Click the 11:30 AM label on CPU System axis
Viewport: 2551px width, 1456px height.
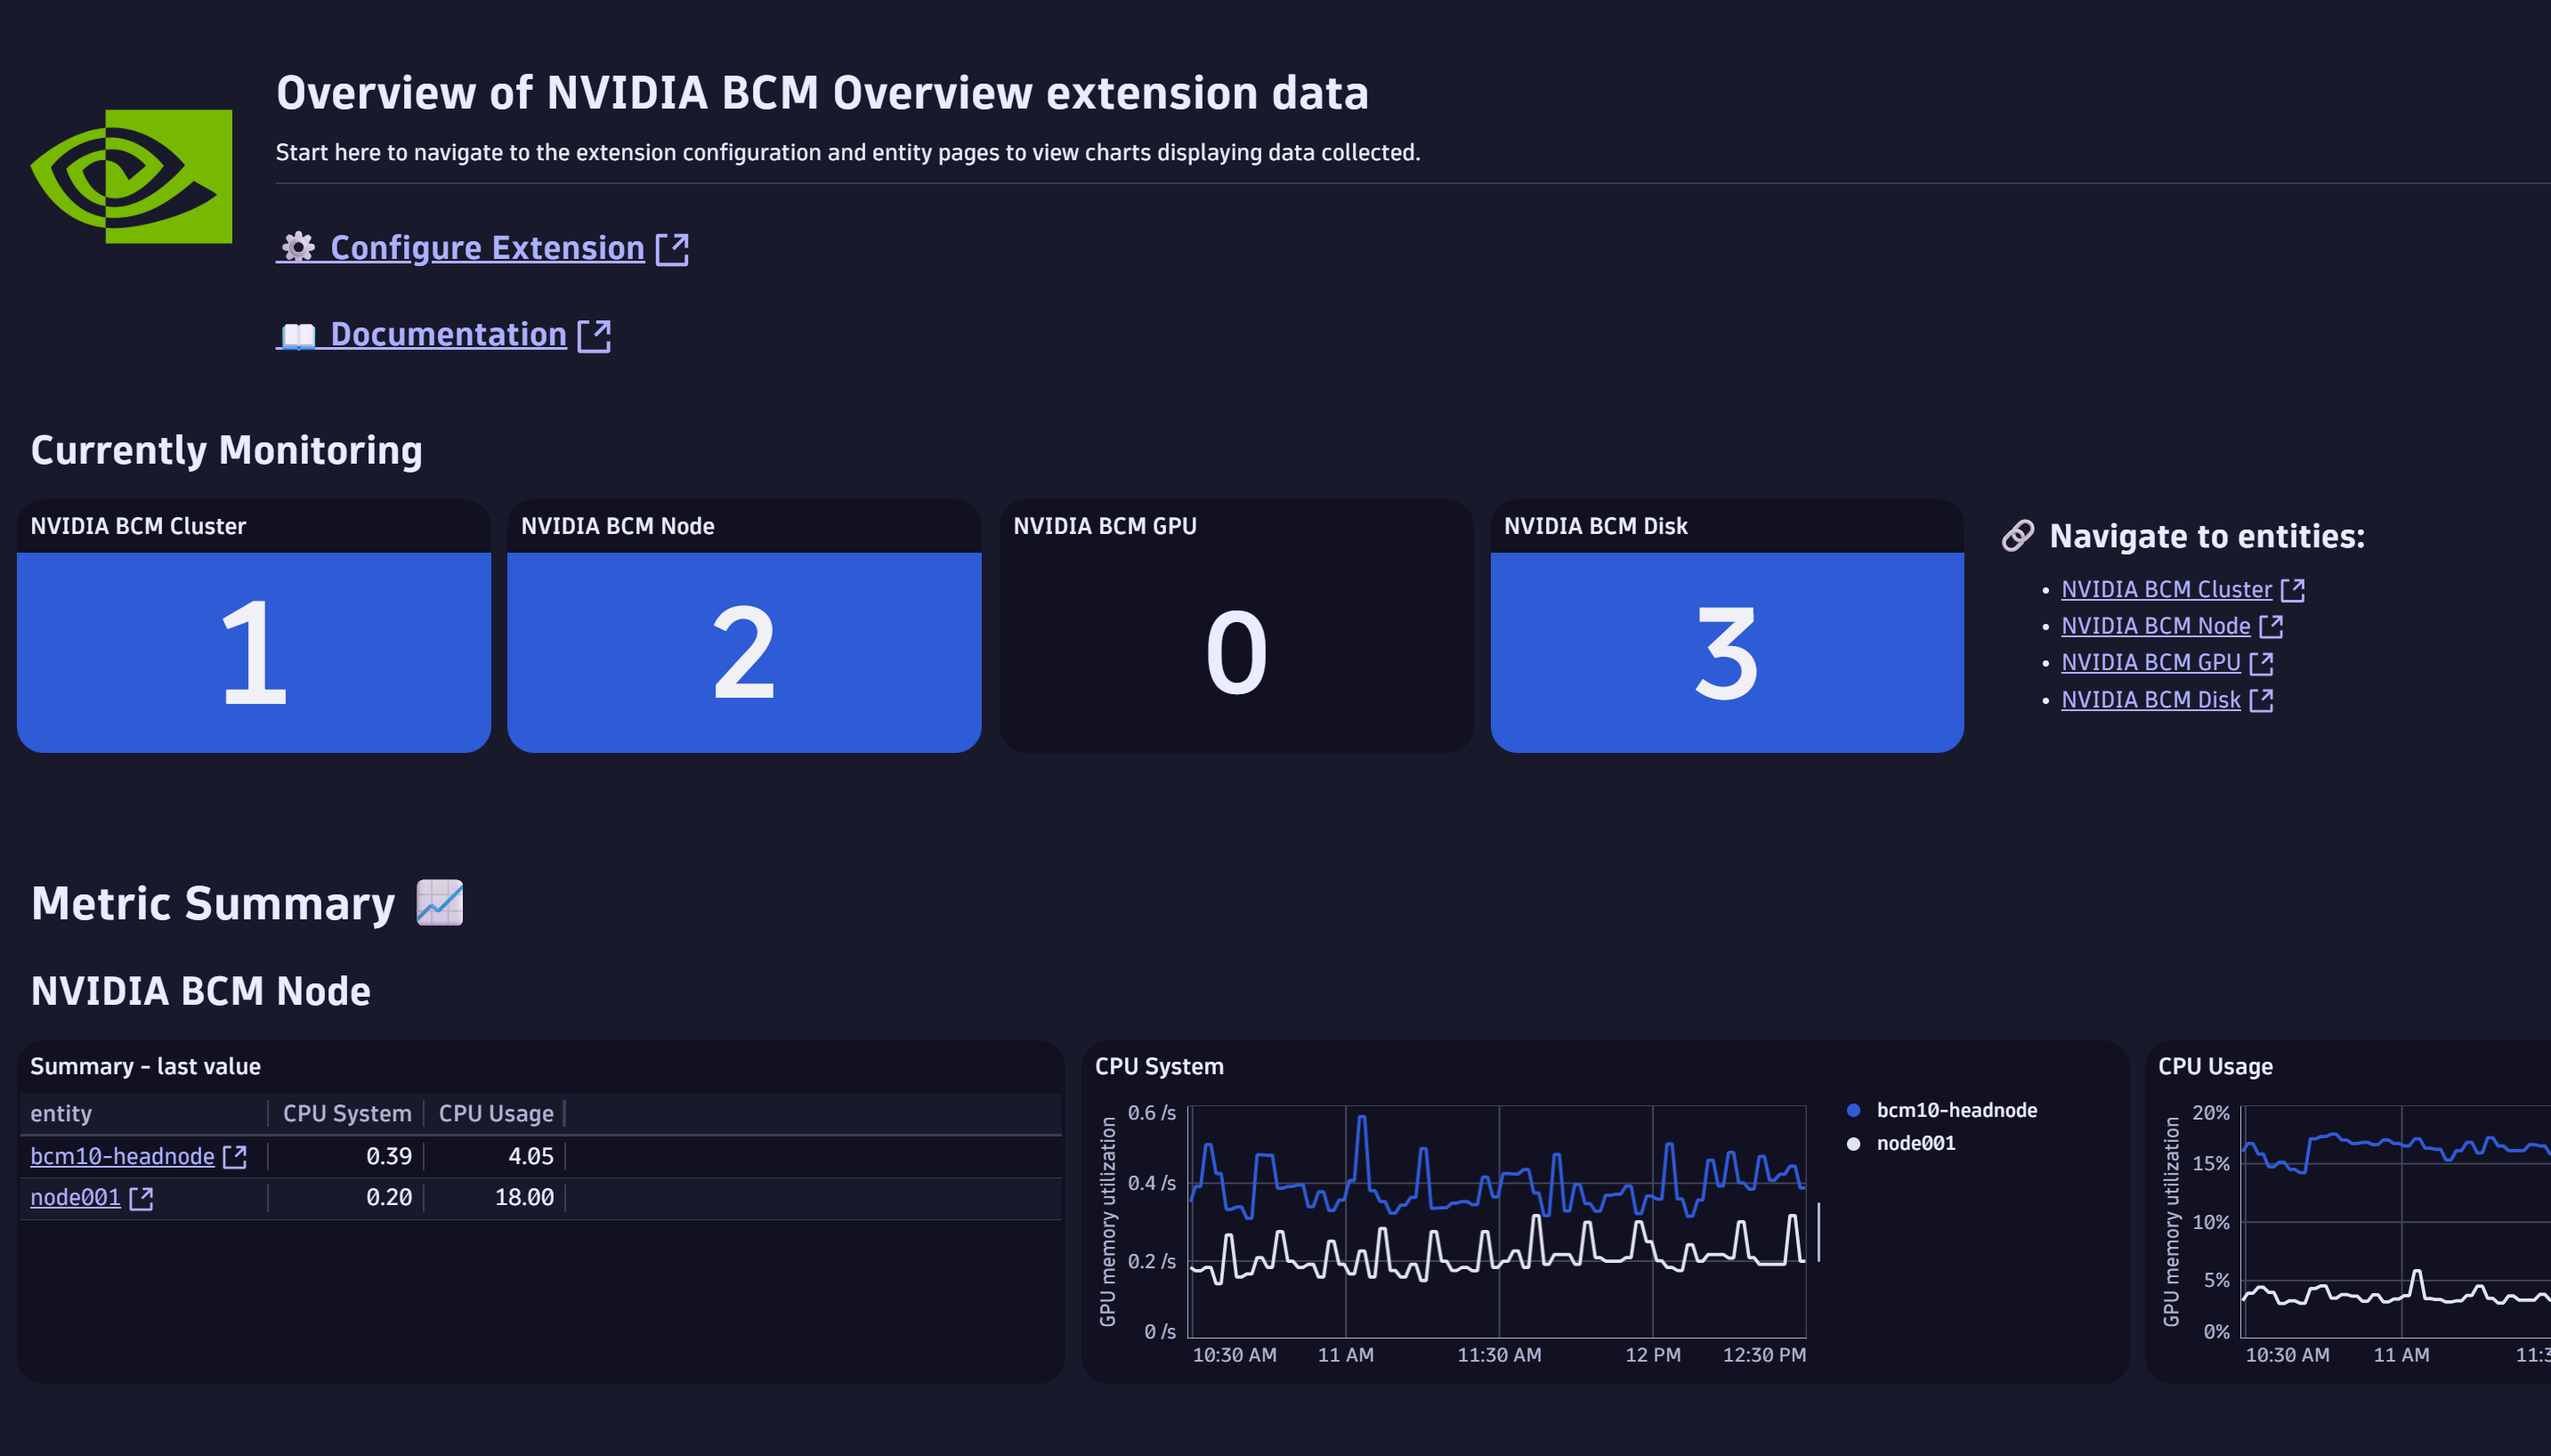1498,1355
